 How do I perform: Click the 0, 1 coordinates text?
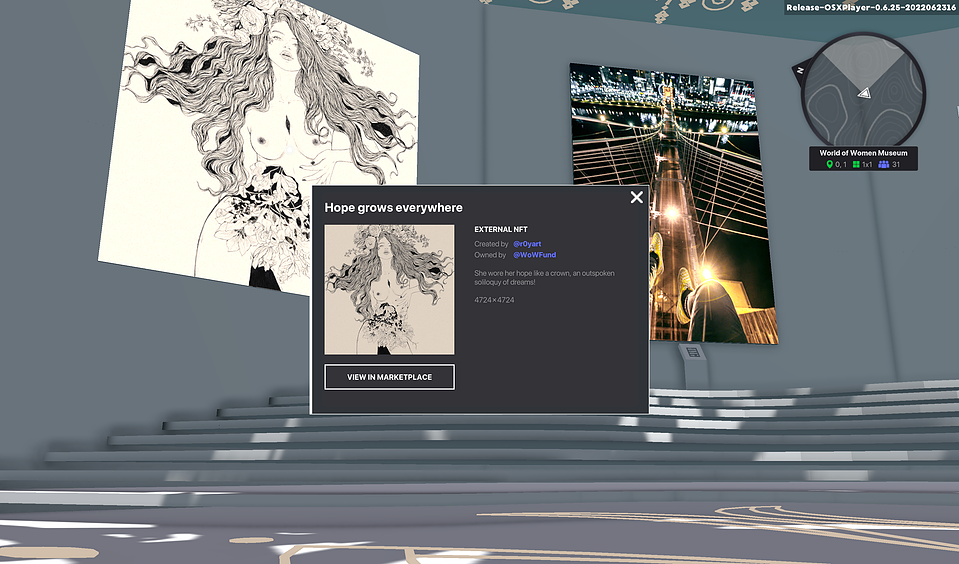(841, 165)
